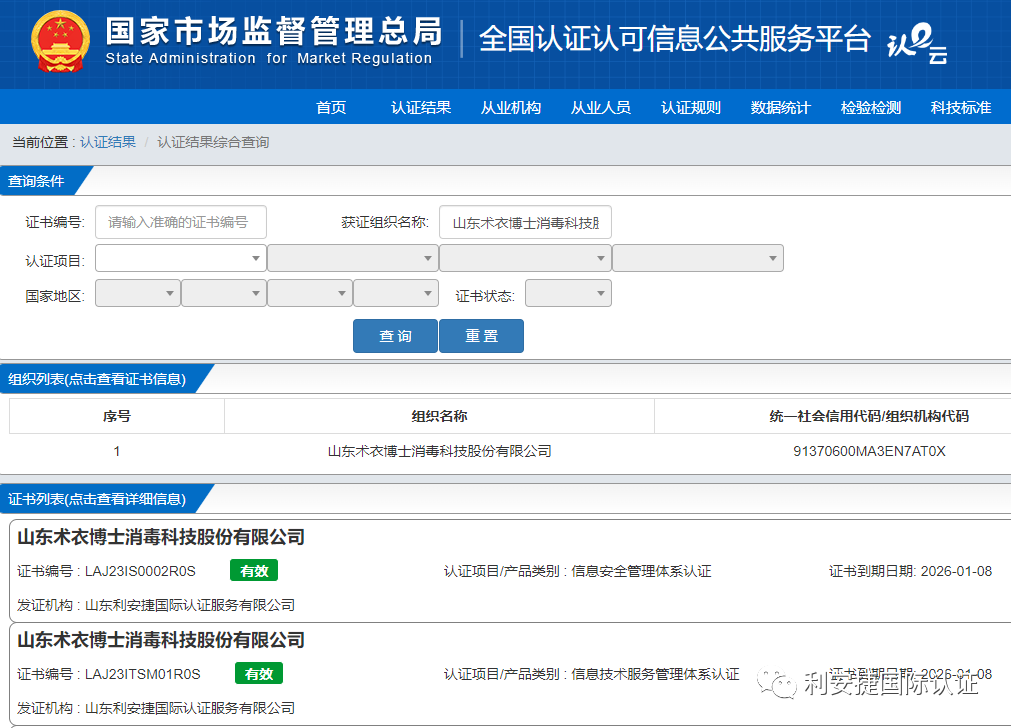Screen dimensions: 1011x728
Task: Click 发证机构 text in LAJ23ITSM01R0S card
Action: pos(156,708)
